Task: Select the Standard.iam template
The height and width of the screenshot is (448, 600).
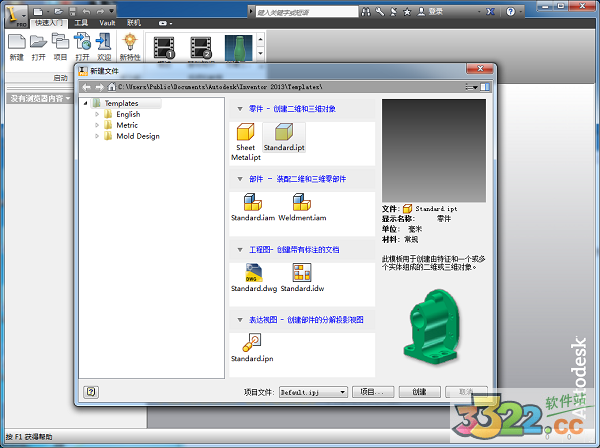Action: (253, 207)
